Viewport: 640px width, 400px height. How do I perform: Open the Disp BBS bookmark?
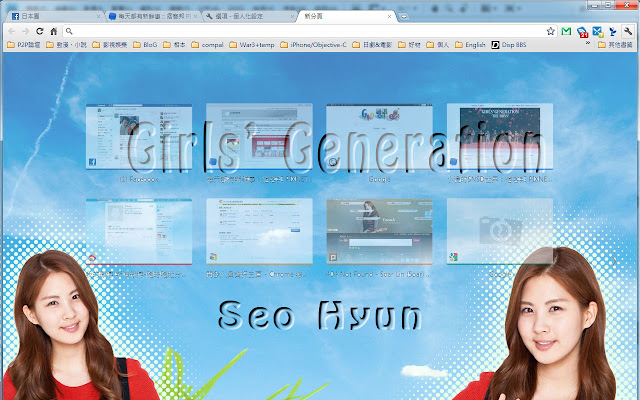click(509, 45)
